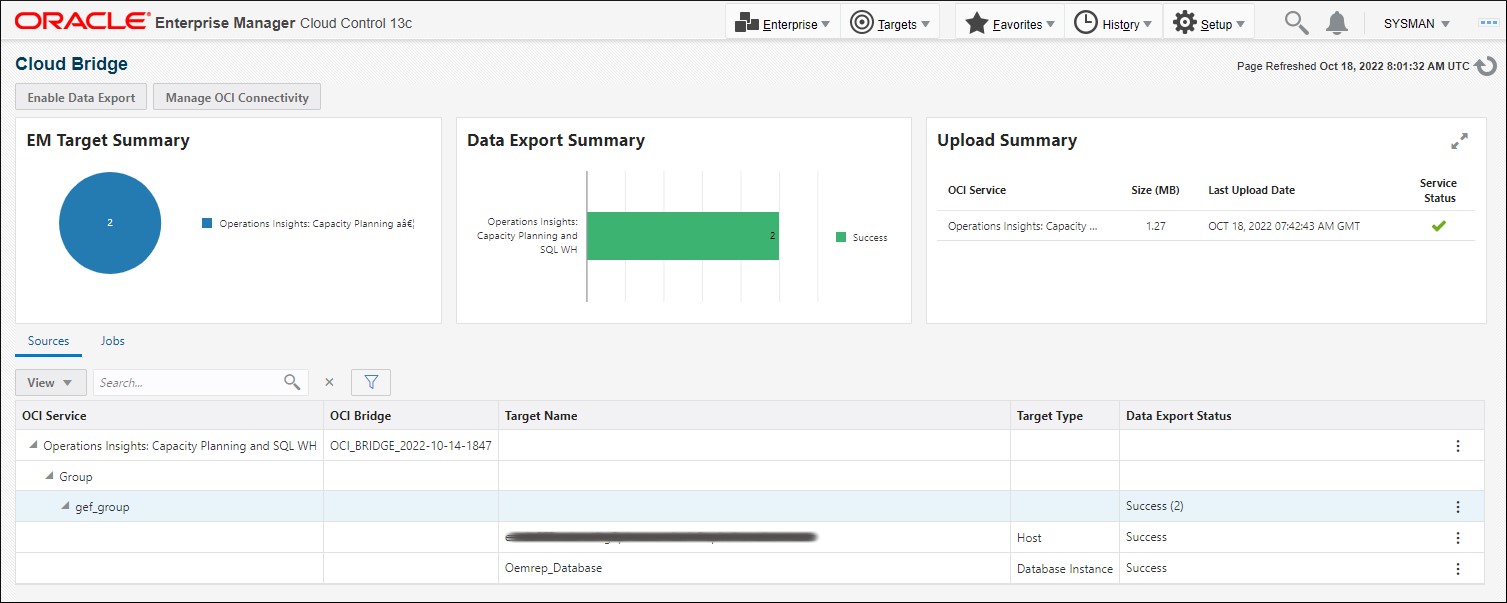Maximize the Upload Summary panel

pos(1459,141)
